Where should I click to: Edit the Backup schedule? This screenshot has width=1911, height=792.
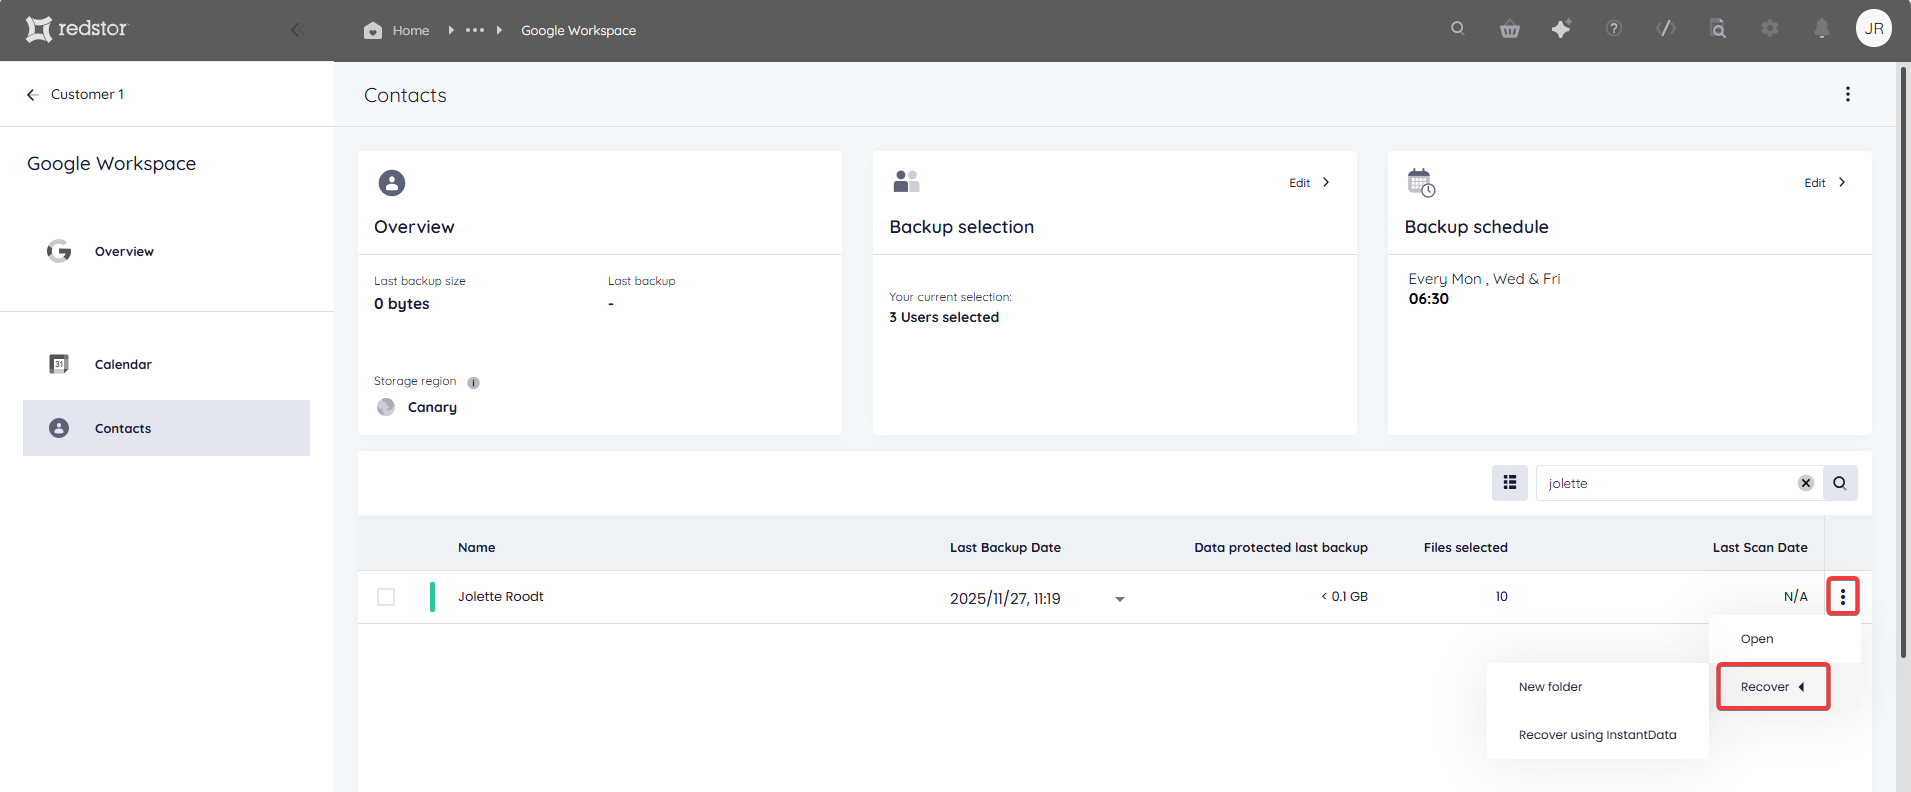point(1825,183)
